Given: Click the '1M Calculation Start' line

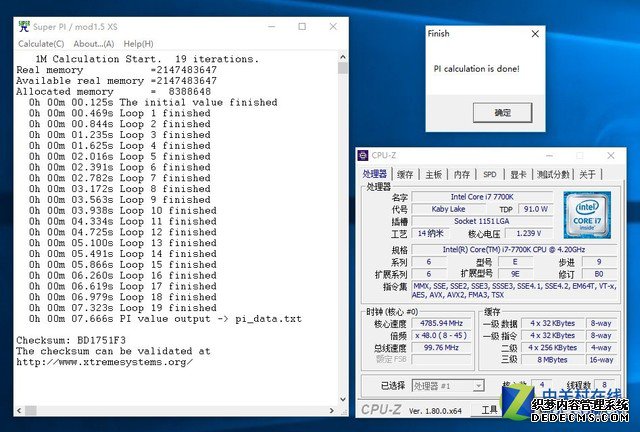Looking at the screenshot, I should pyautogui.click(x=147, y=59).
